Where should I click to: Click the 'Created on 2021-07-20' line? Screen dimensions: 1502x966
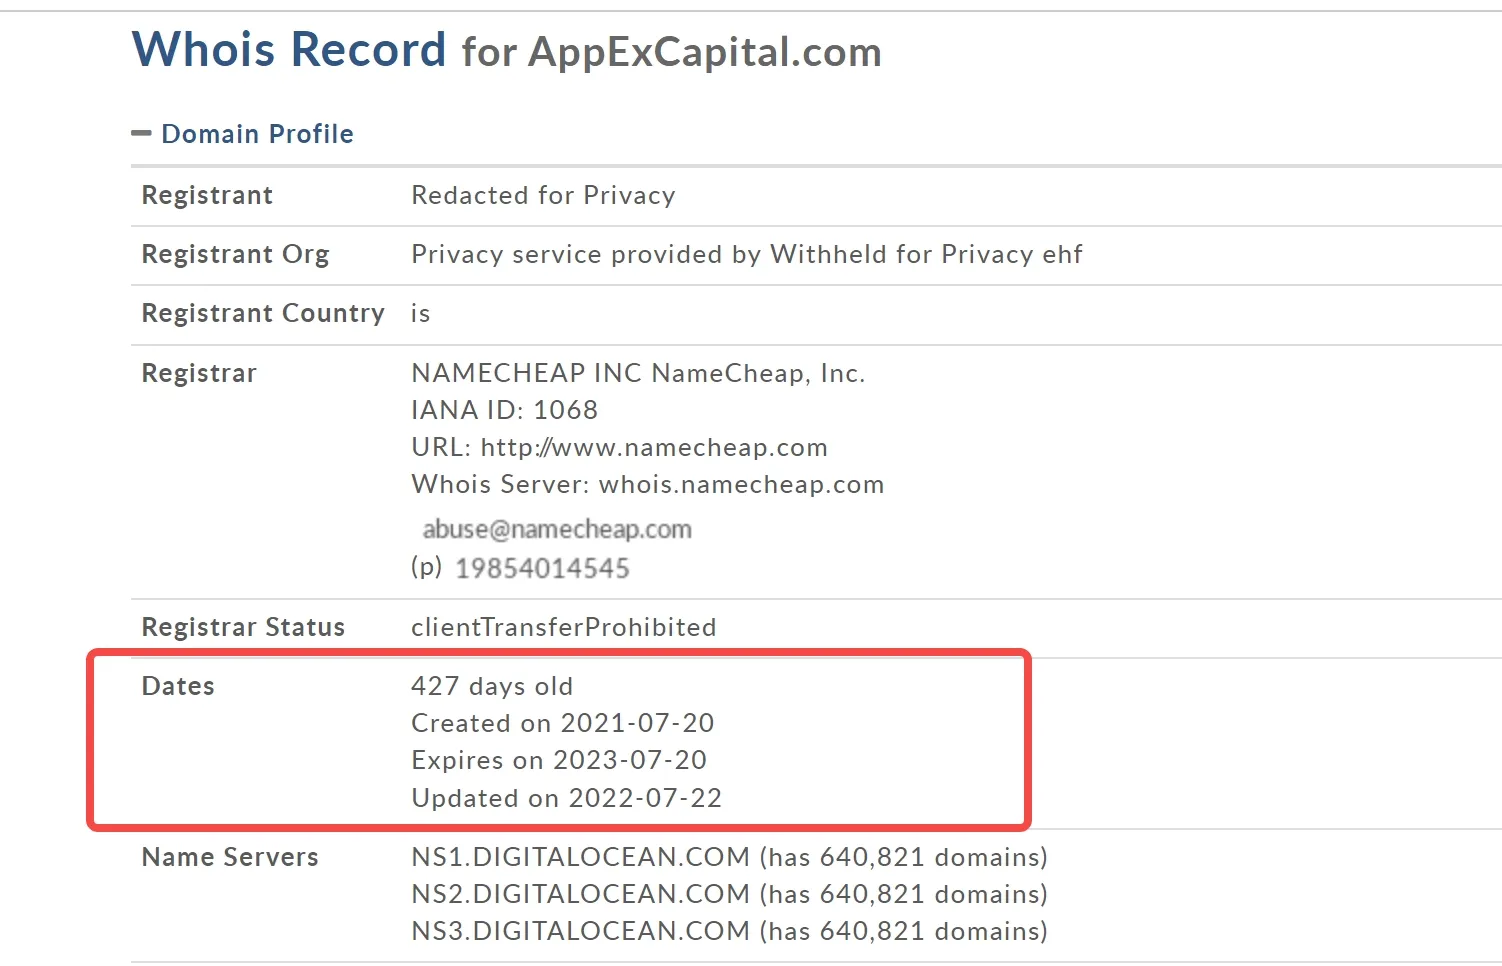(x=563, y=723)
